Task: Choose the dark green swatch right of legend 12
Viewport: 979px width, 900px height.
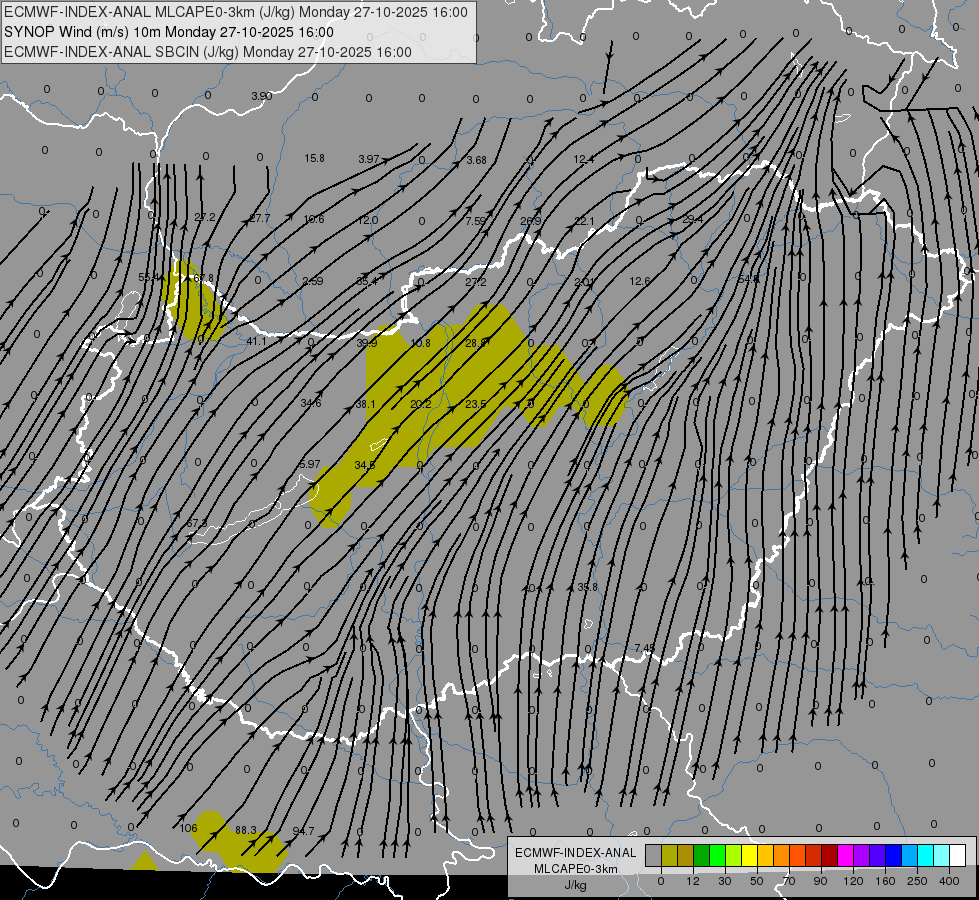Action: 701,856
